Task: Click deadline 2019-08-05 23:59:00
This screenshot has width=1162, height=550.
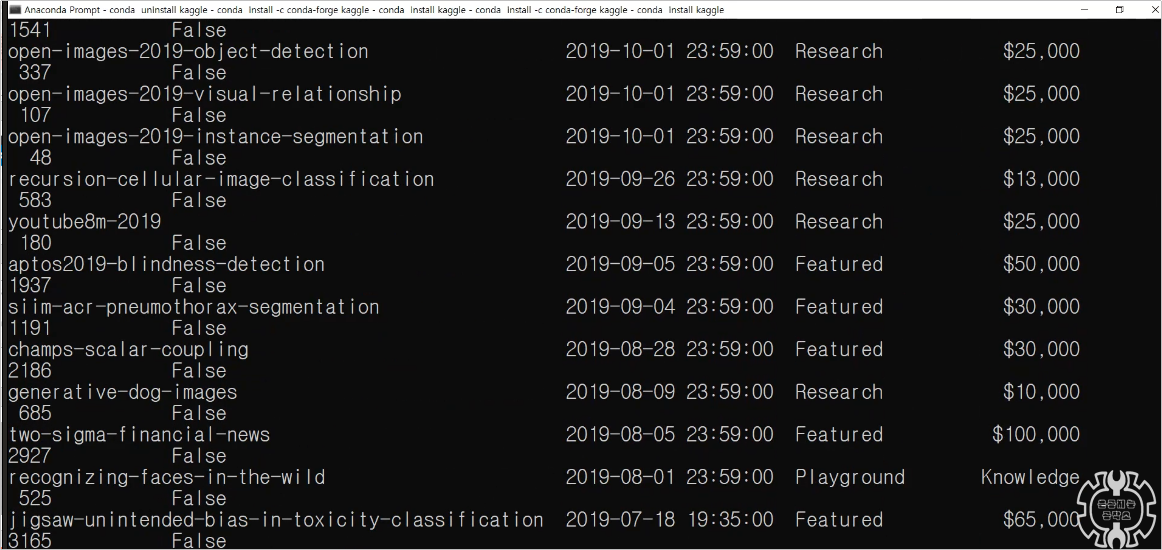Action: click(x=670, y=434)
